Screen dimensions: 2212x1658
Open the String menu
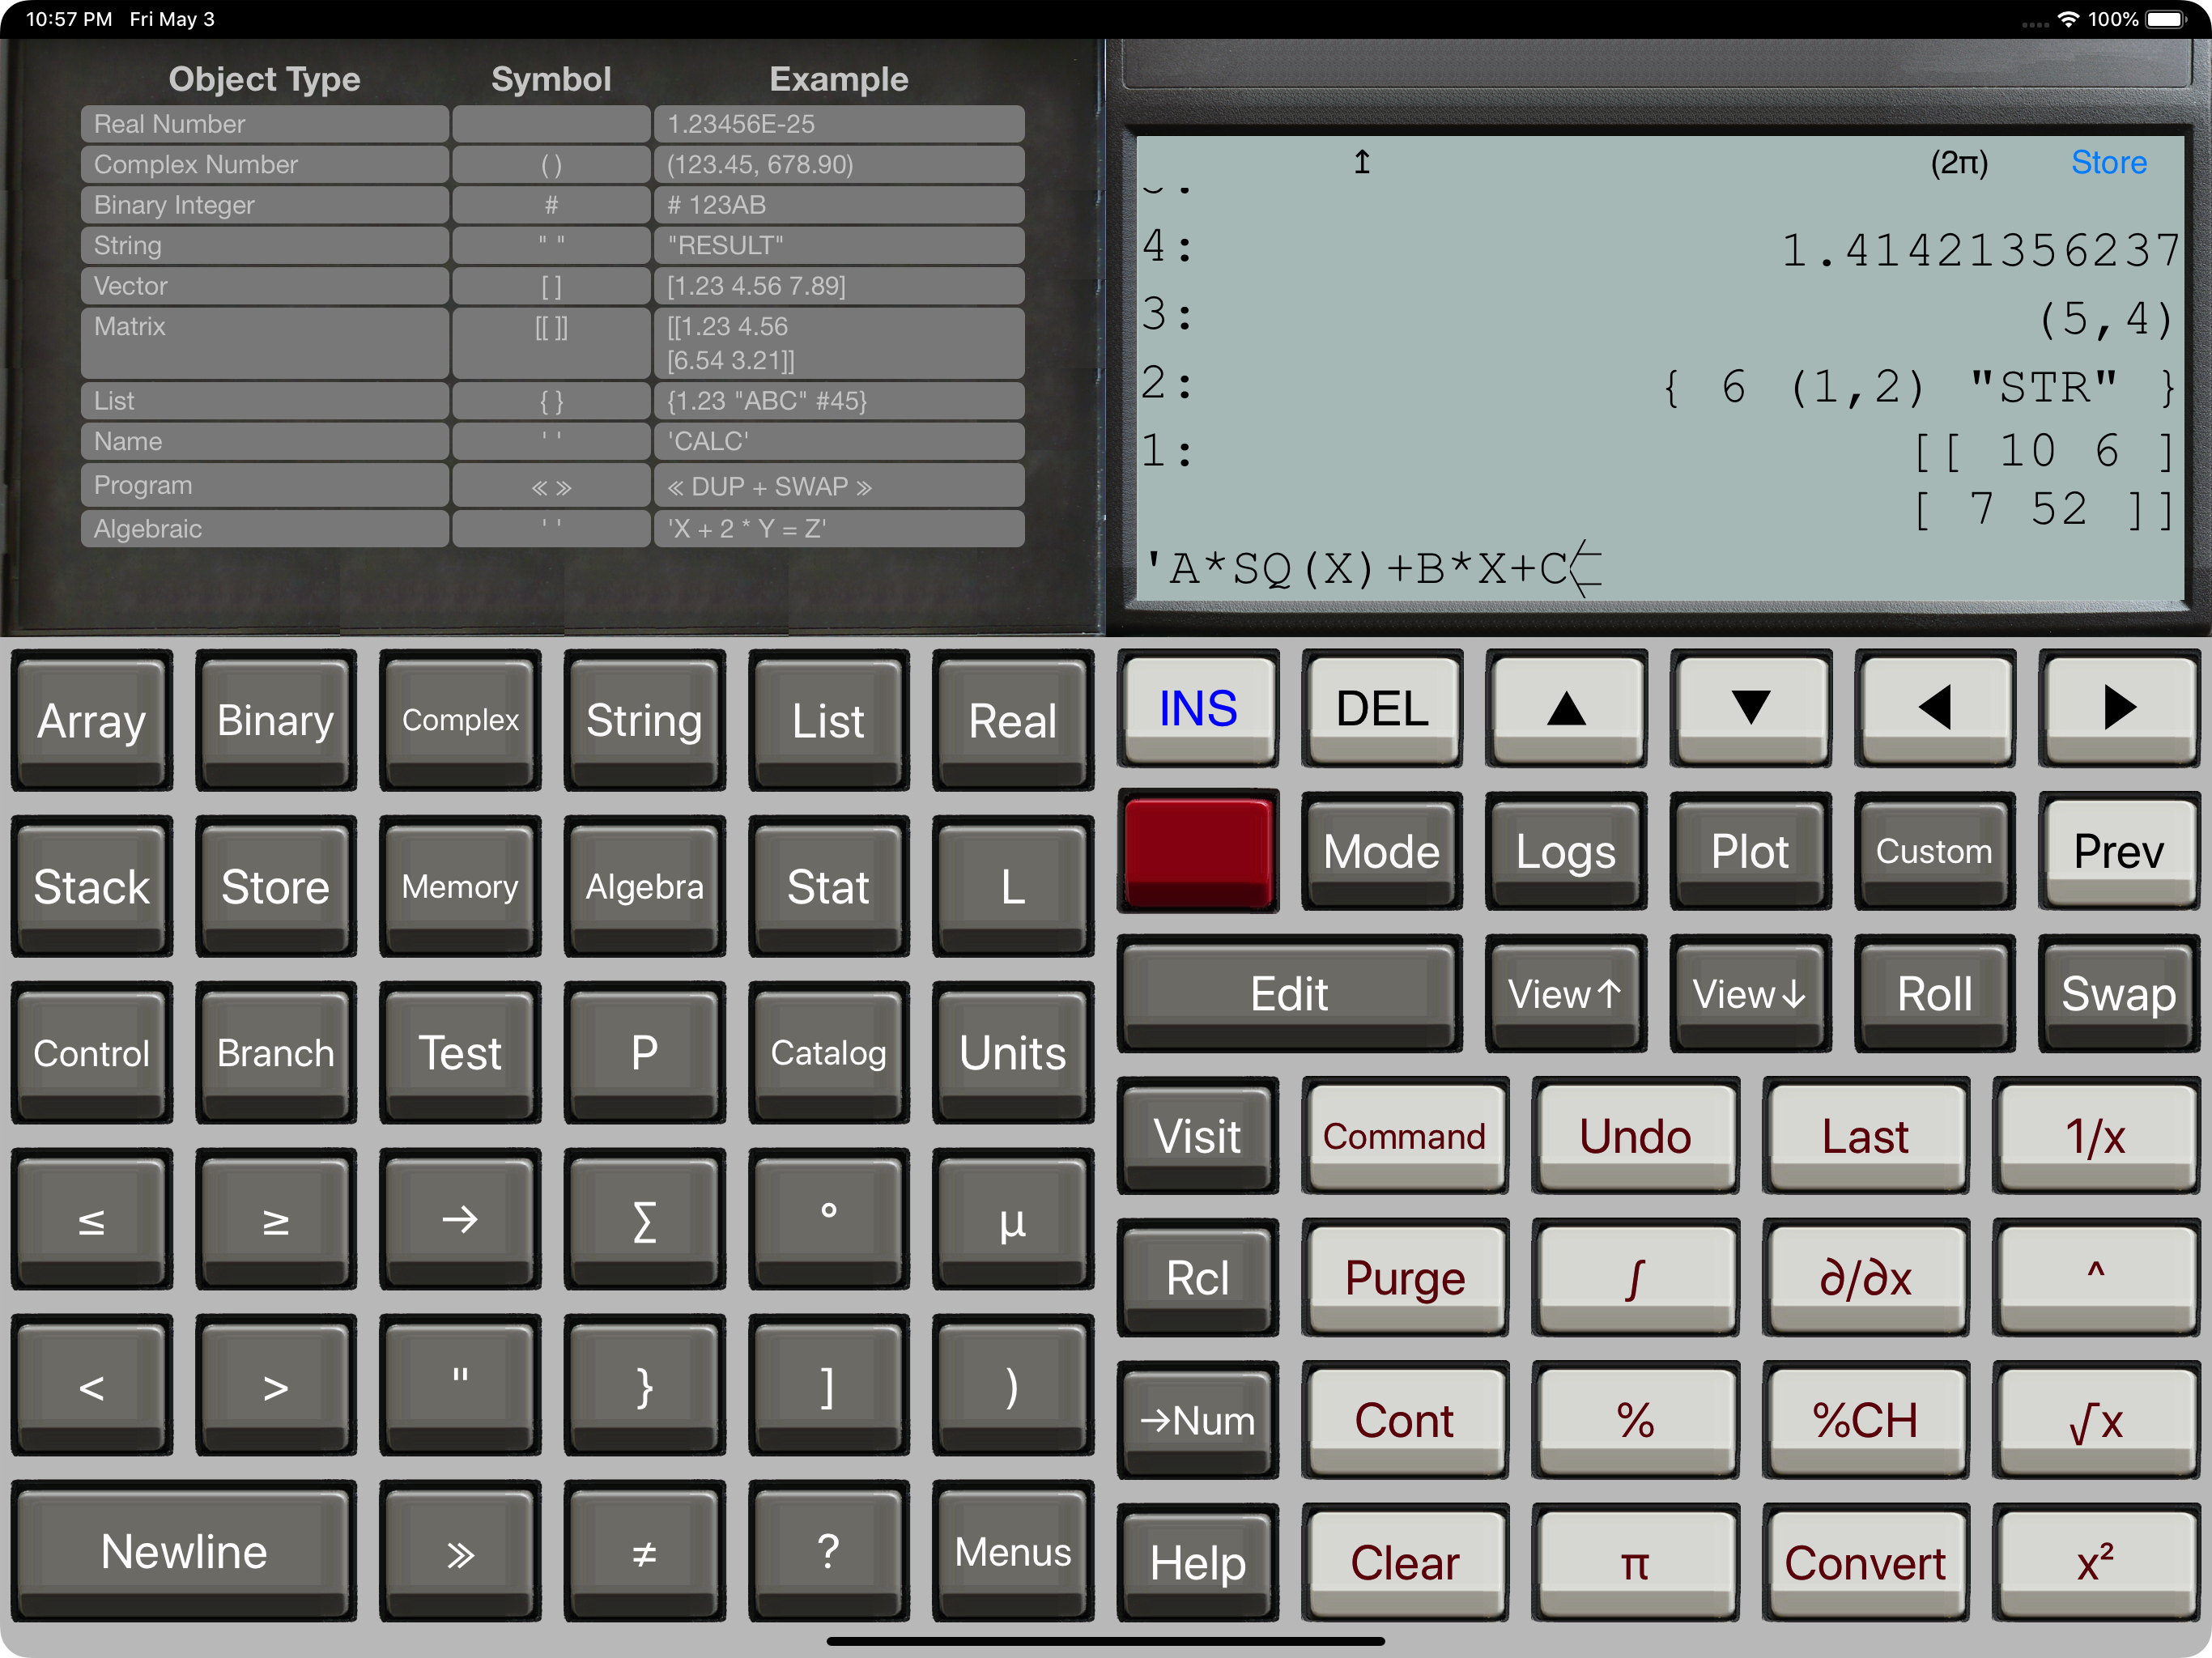[644, 720]
